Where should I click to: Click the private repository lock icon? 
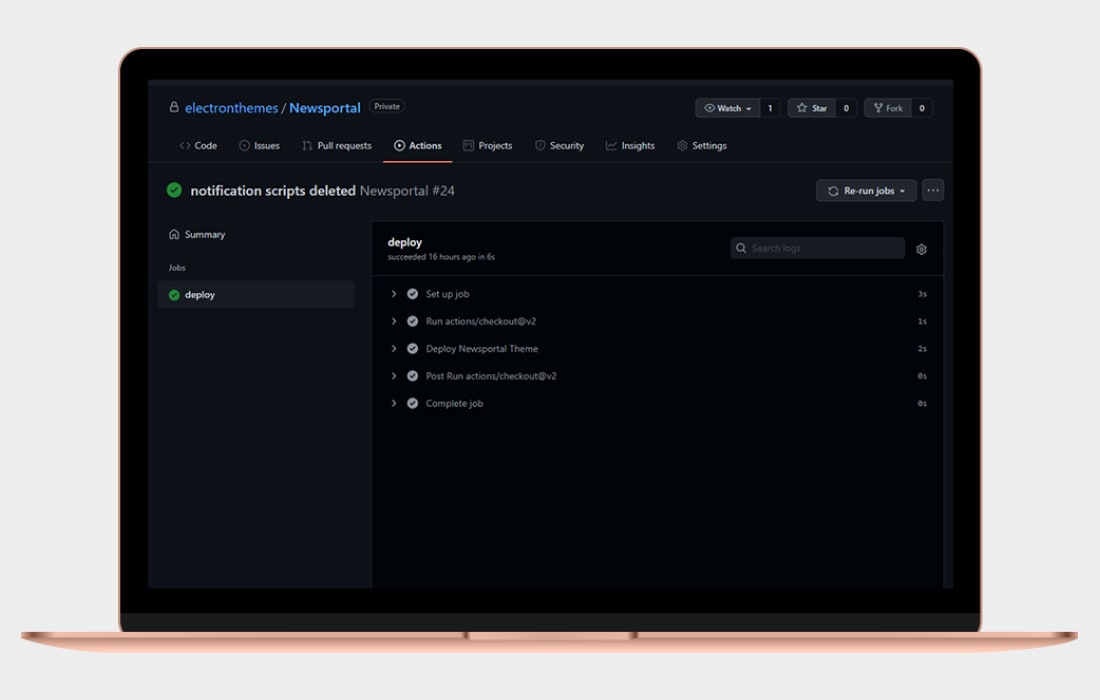[x=174, y=107]
